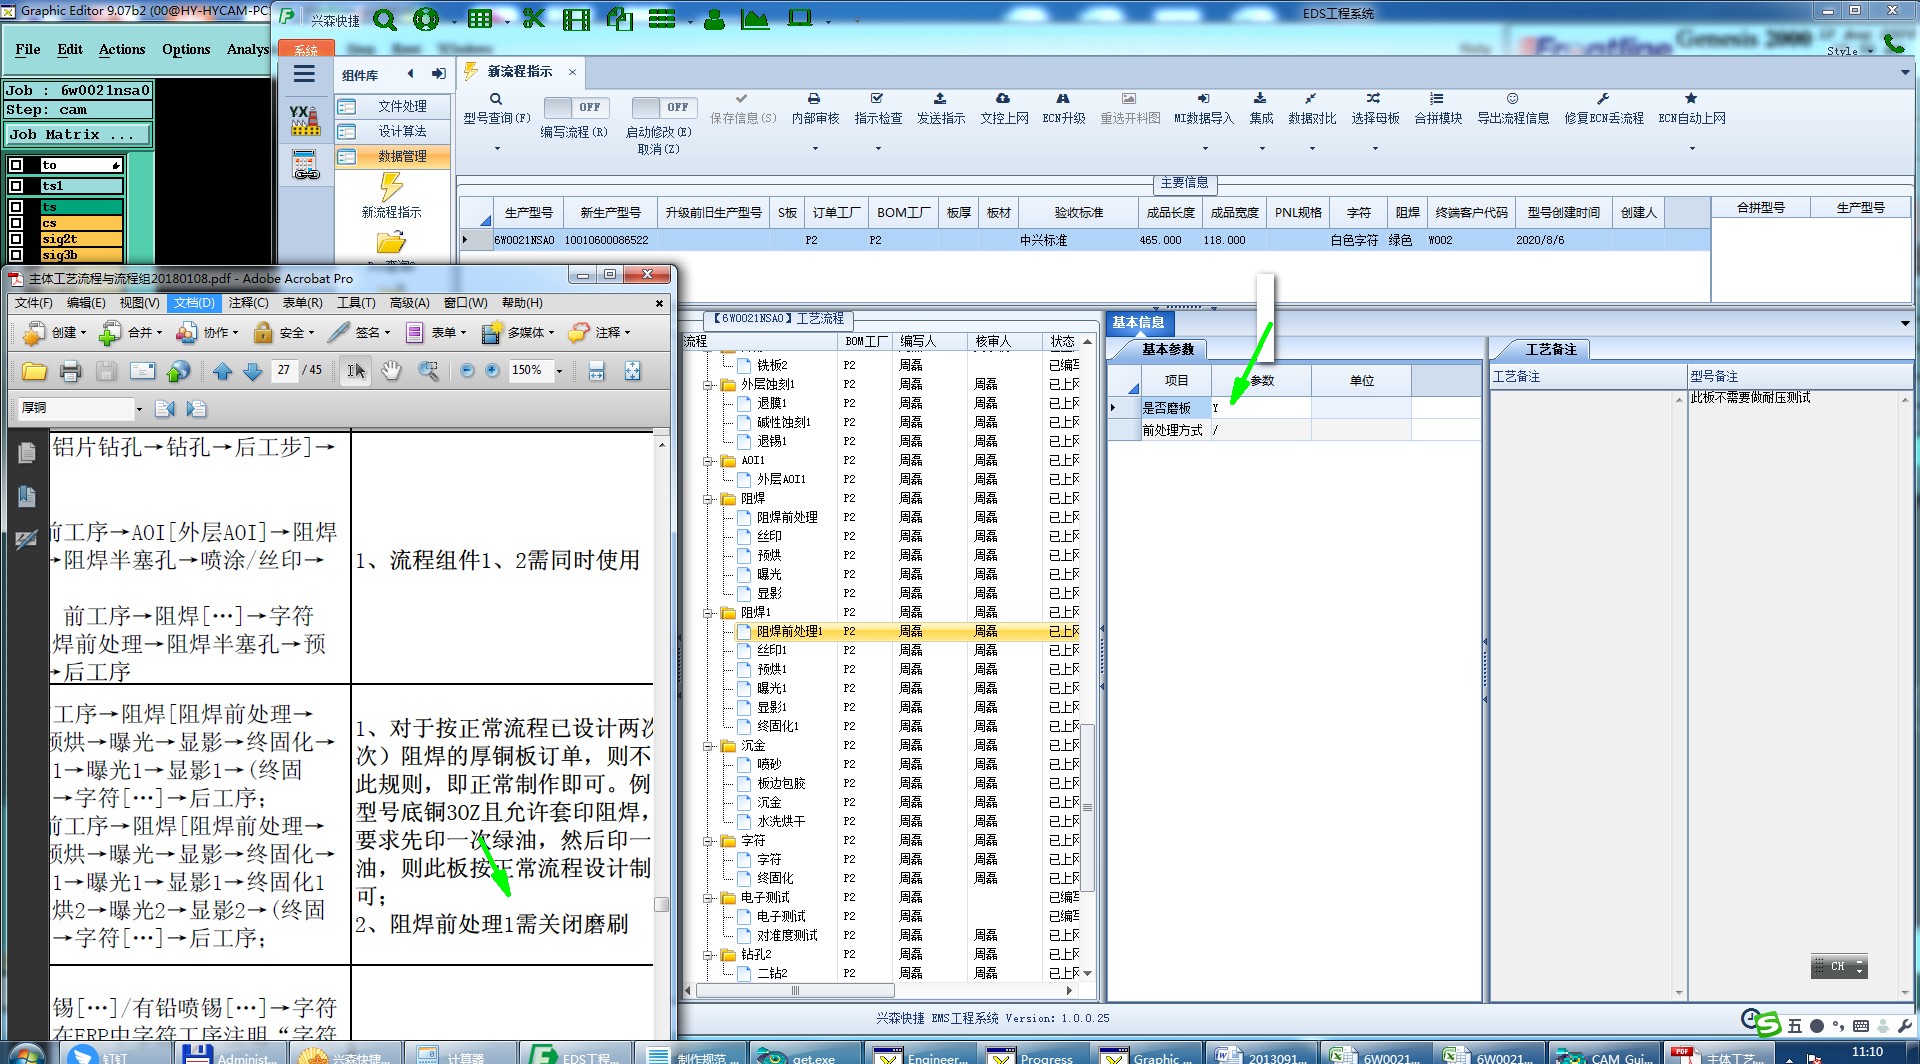Click green film strip icon in EDS toolbar
1920x1064 pixels.
576,19
